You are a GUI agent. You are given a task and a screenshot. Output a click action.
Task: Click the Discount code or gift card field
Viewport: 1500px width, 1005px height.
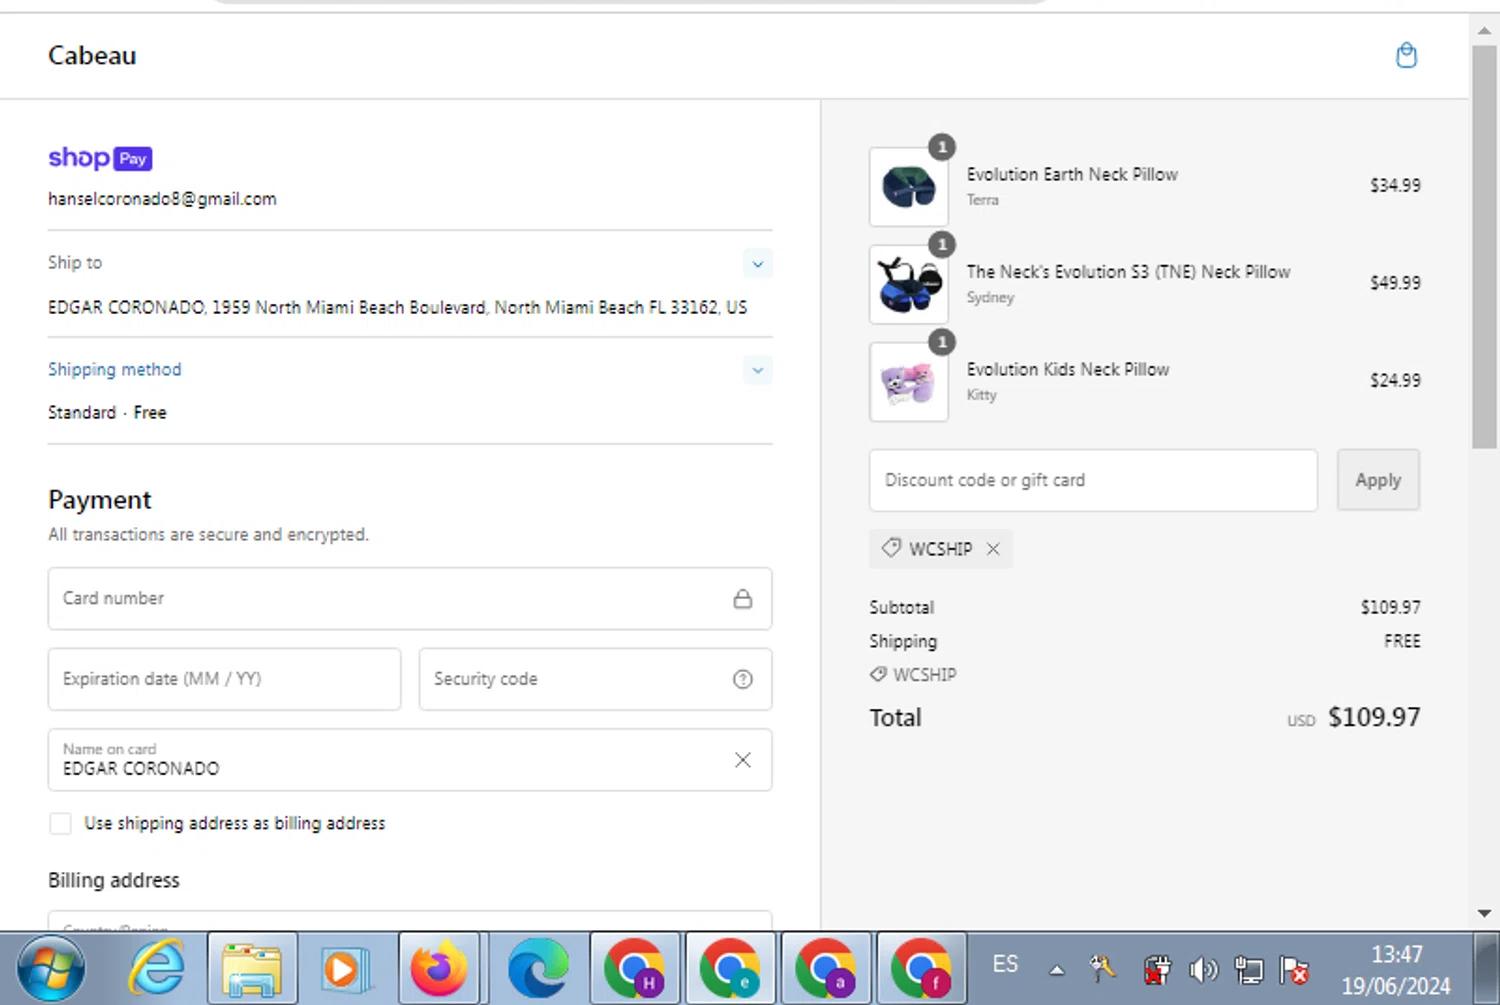1093,480
